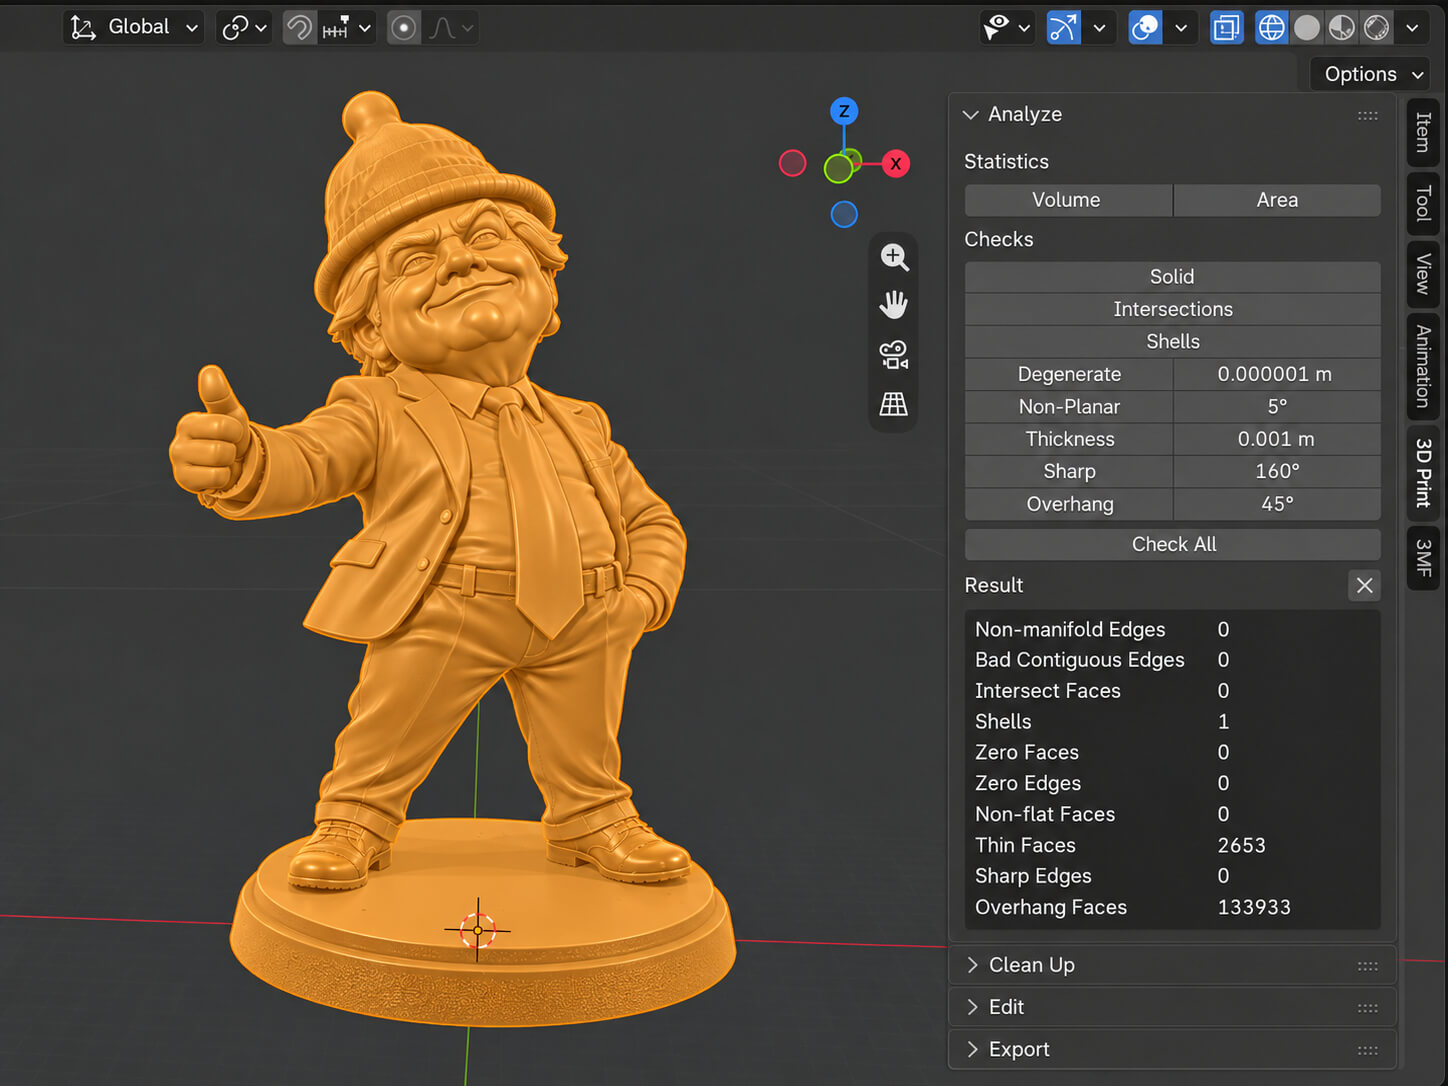Viewport: 1448px width, 1086px height.
Task: Open the Options dropdown
Action: [1370, 74]
